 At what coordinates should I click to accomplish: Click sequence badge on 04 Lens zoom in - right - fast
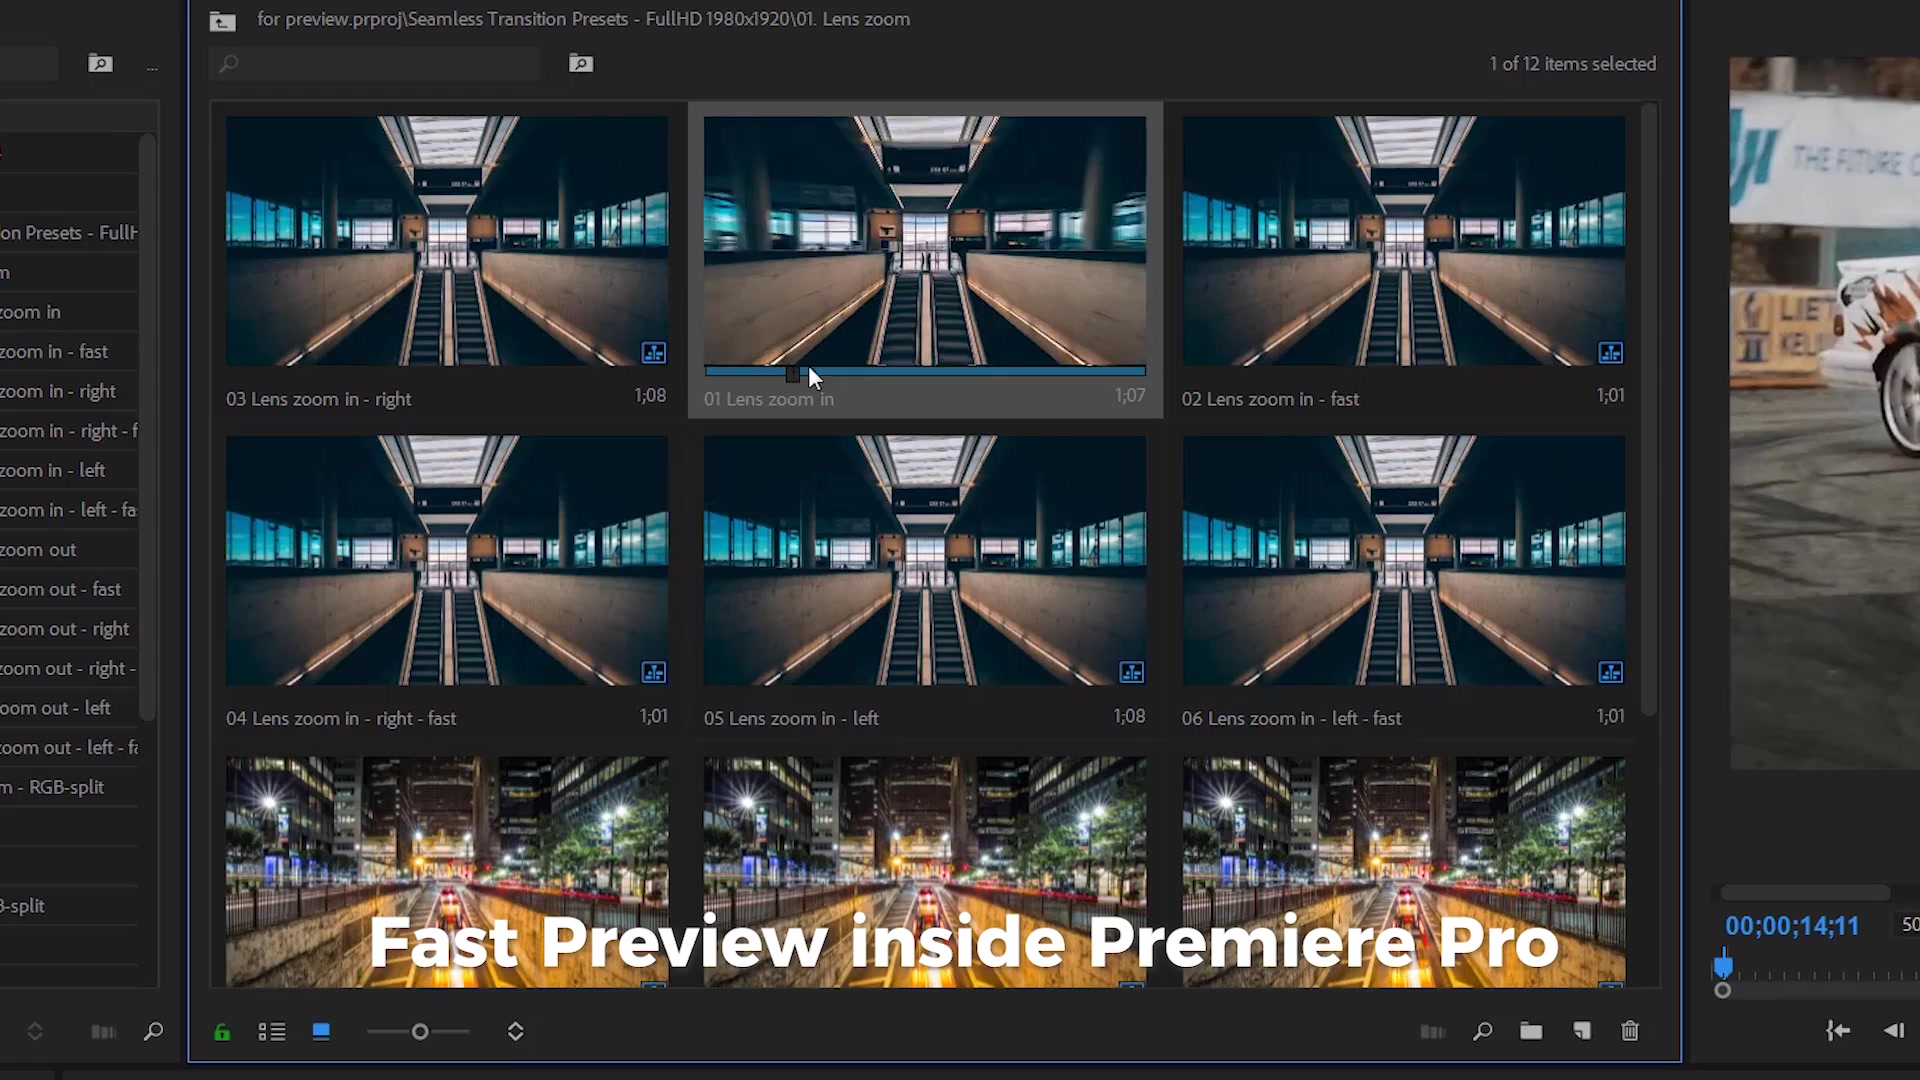[653, 672]
